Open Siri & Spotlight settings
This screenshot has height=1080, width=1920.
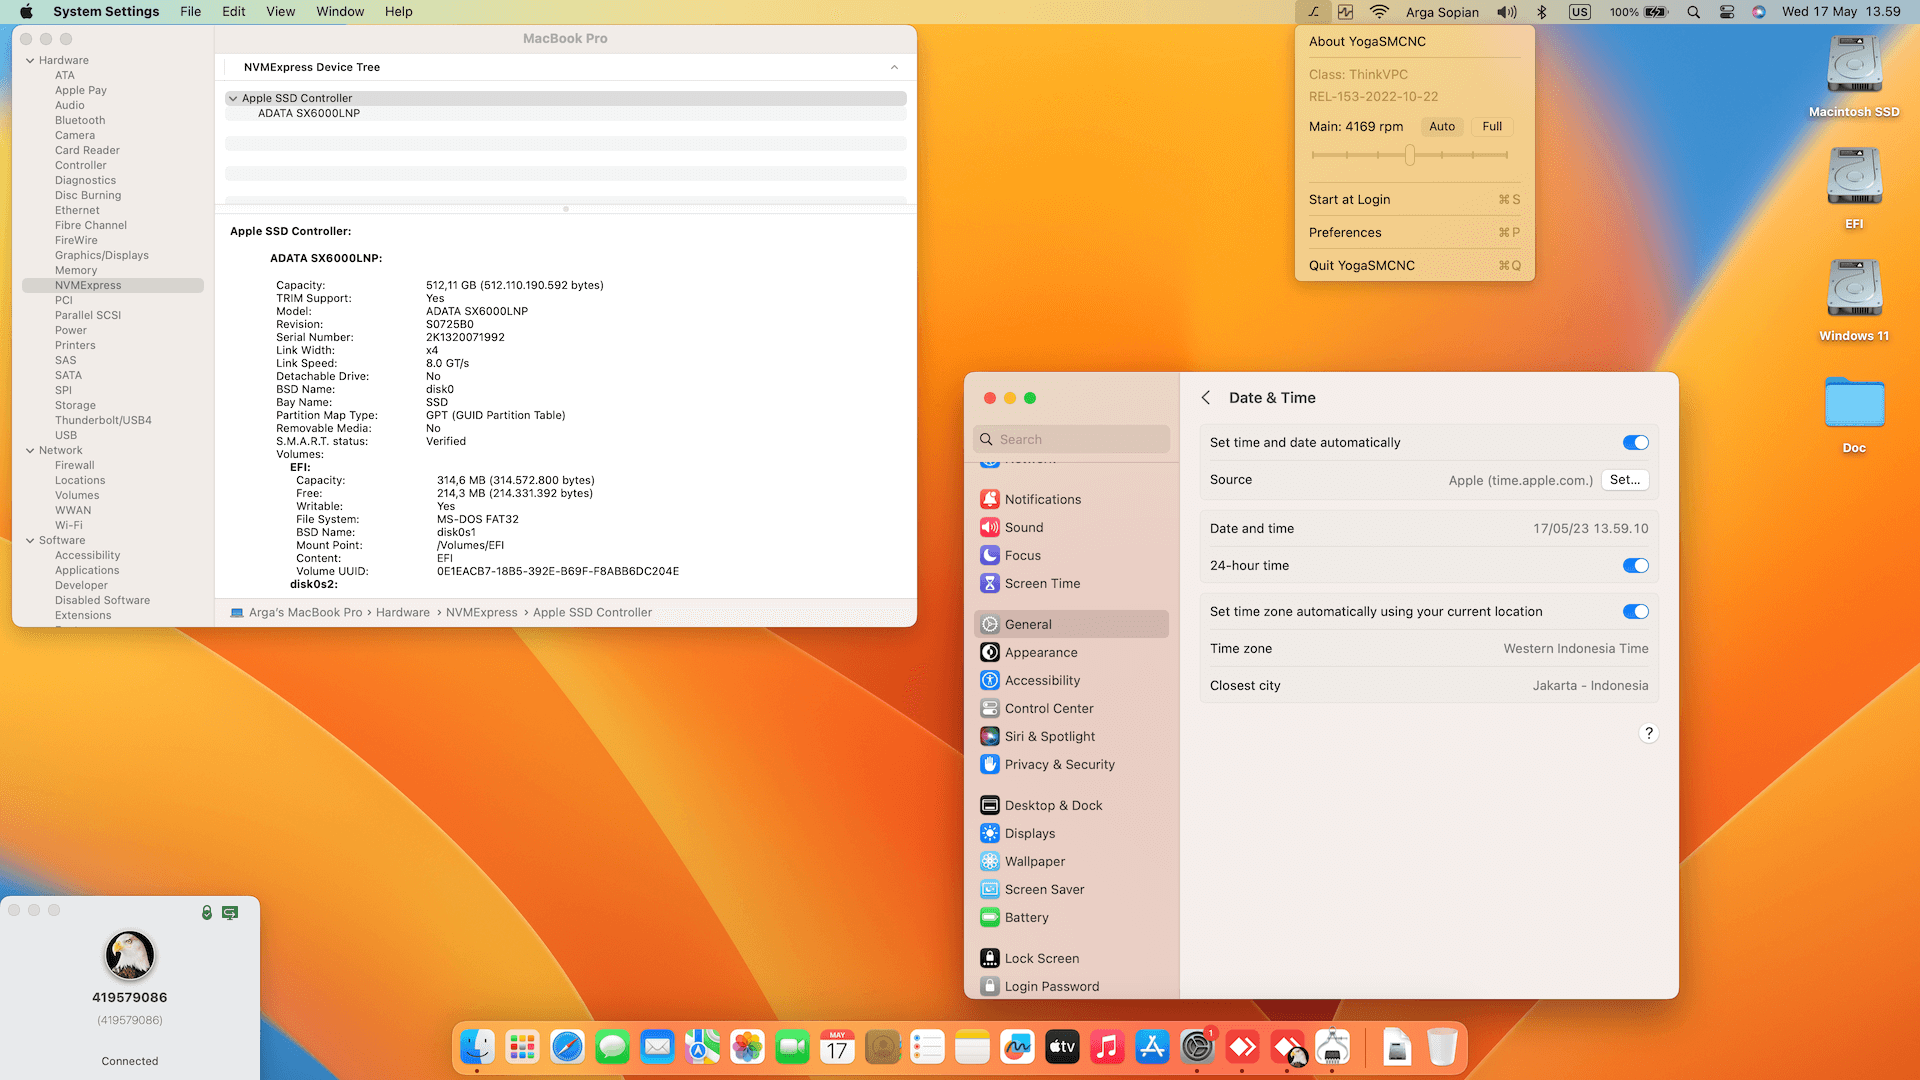pos(1049,736)
